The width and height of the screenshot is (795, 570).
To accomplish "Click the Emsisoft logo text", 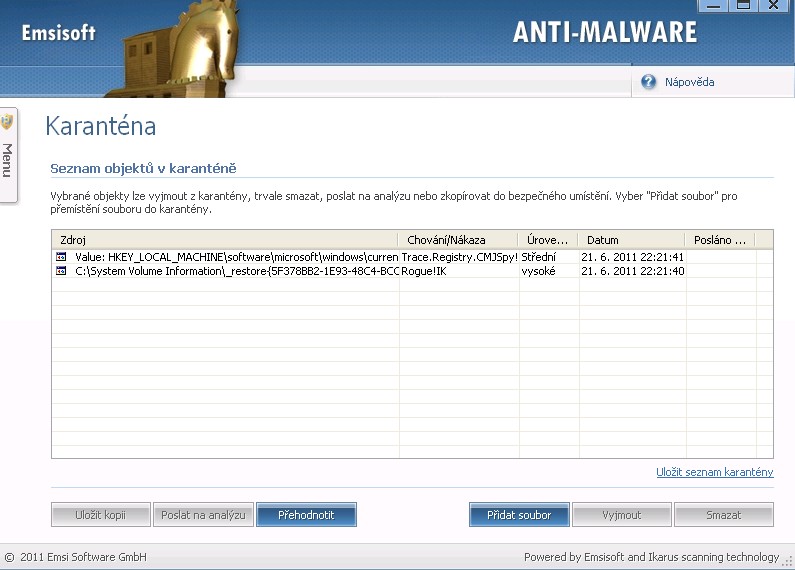I will click(x=58, y=33).
